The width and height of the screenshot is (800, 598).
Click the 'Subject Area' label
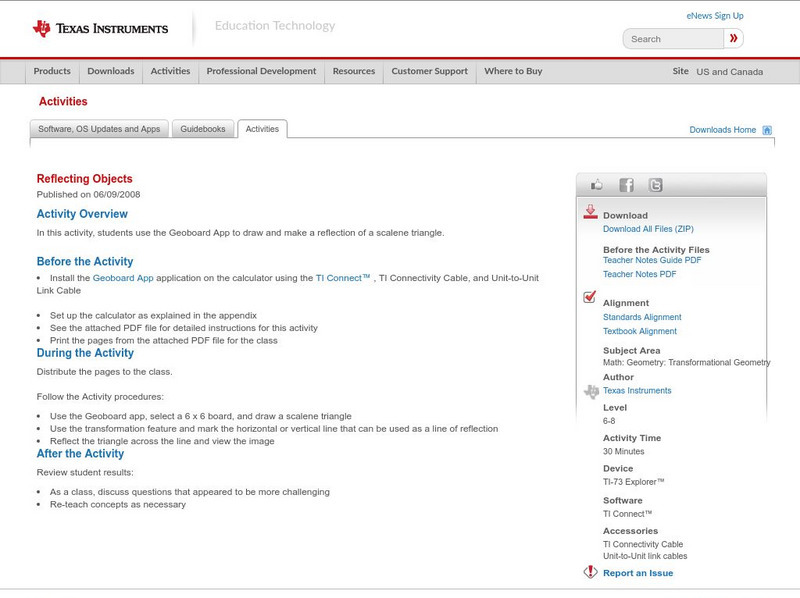(x=632, y=351)
